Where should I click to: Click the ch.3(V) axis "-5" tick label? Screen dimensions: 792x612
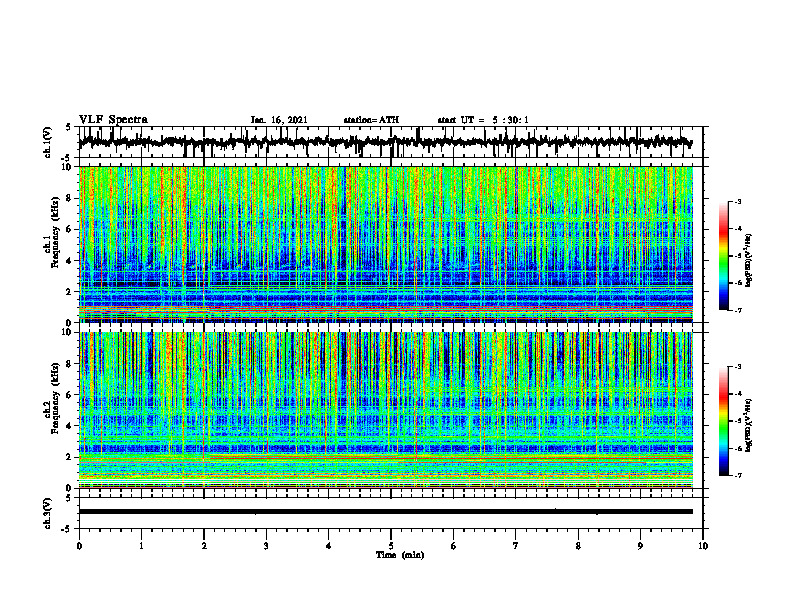[x=67, y=529]
